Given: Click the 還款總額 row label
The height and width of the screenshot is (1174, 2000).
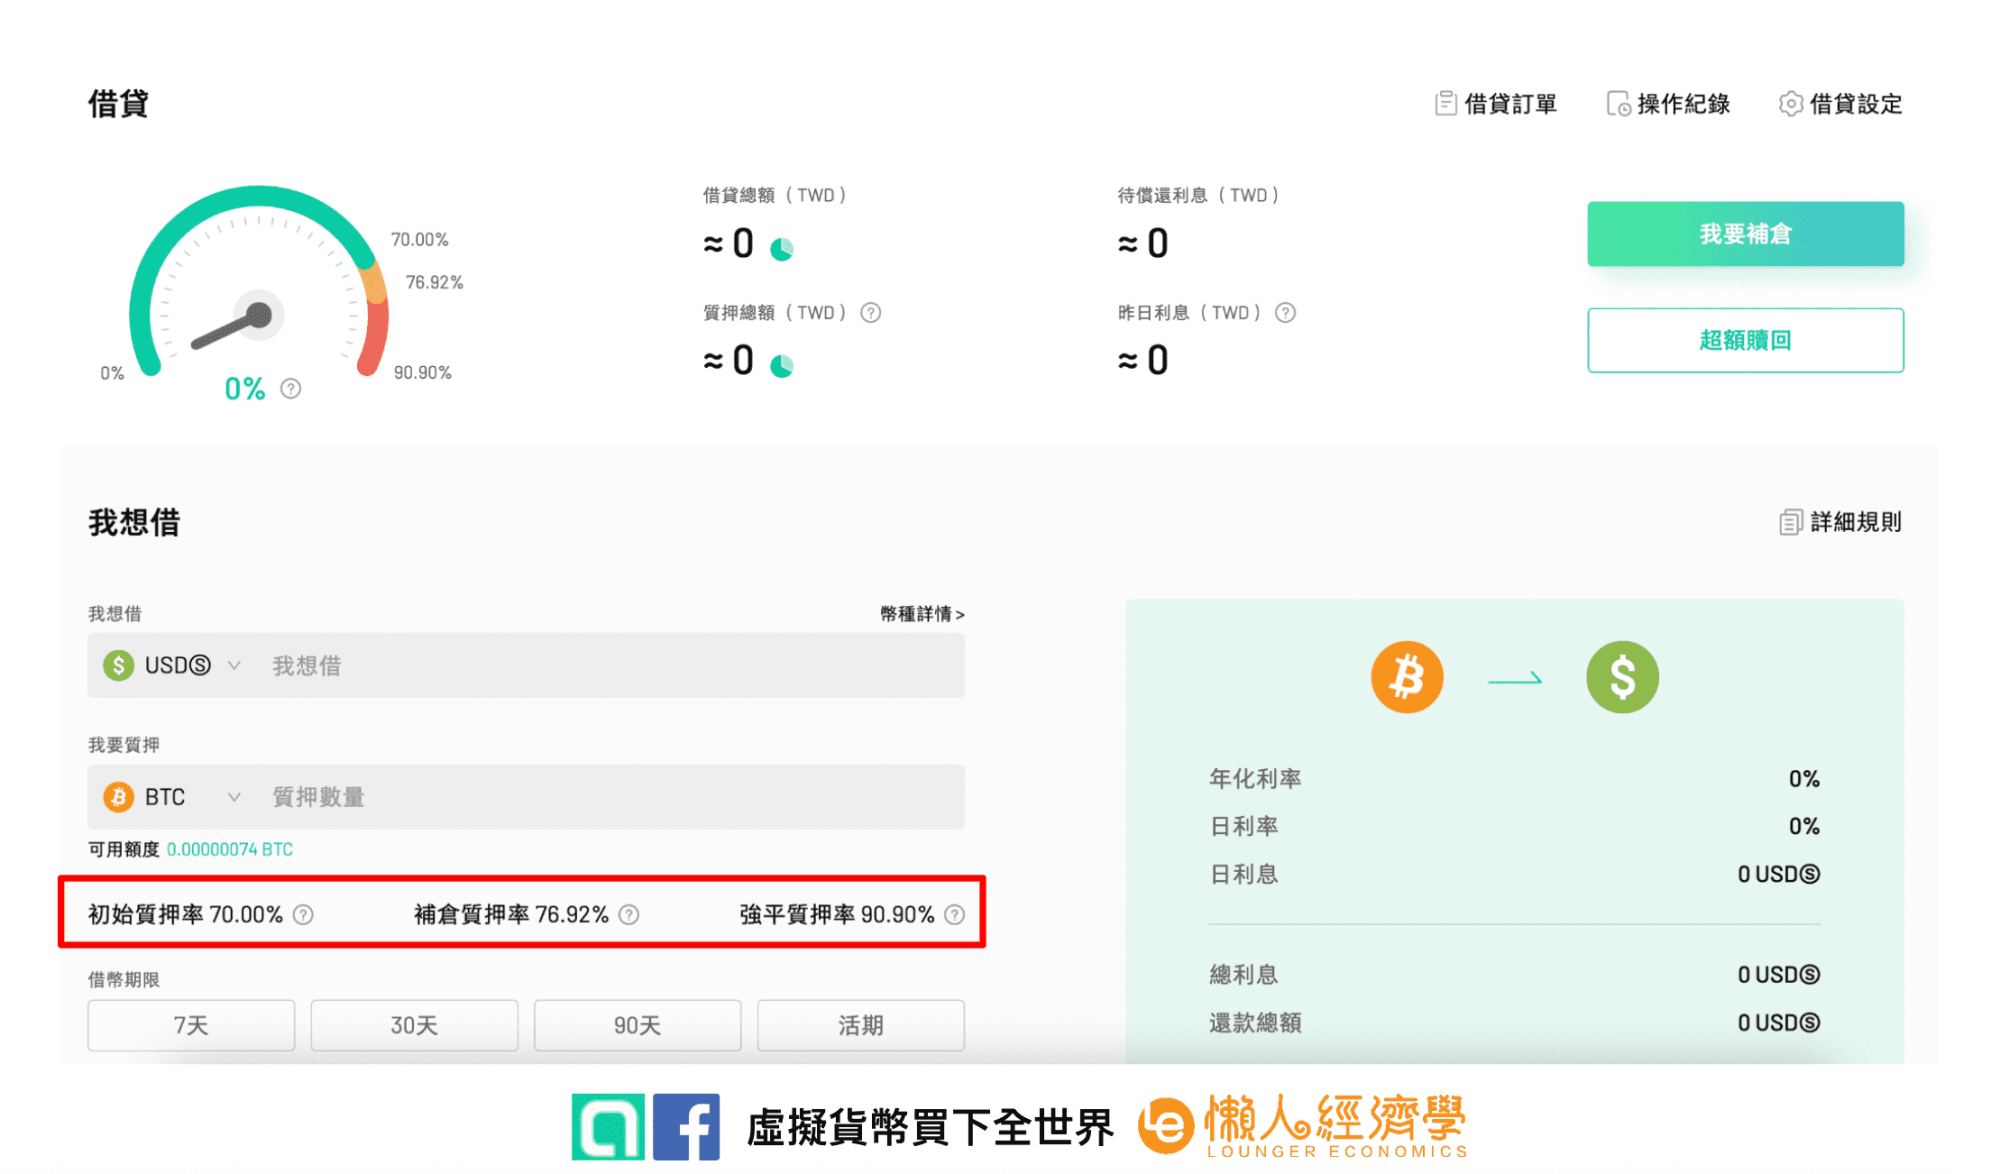Looking at the screenshot, I should [1255, 1022].
